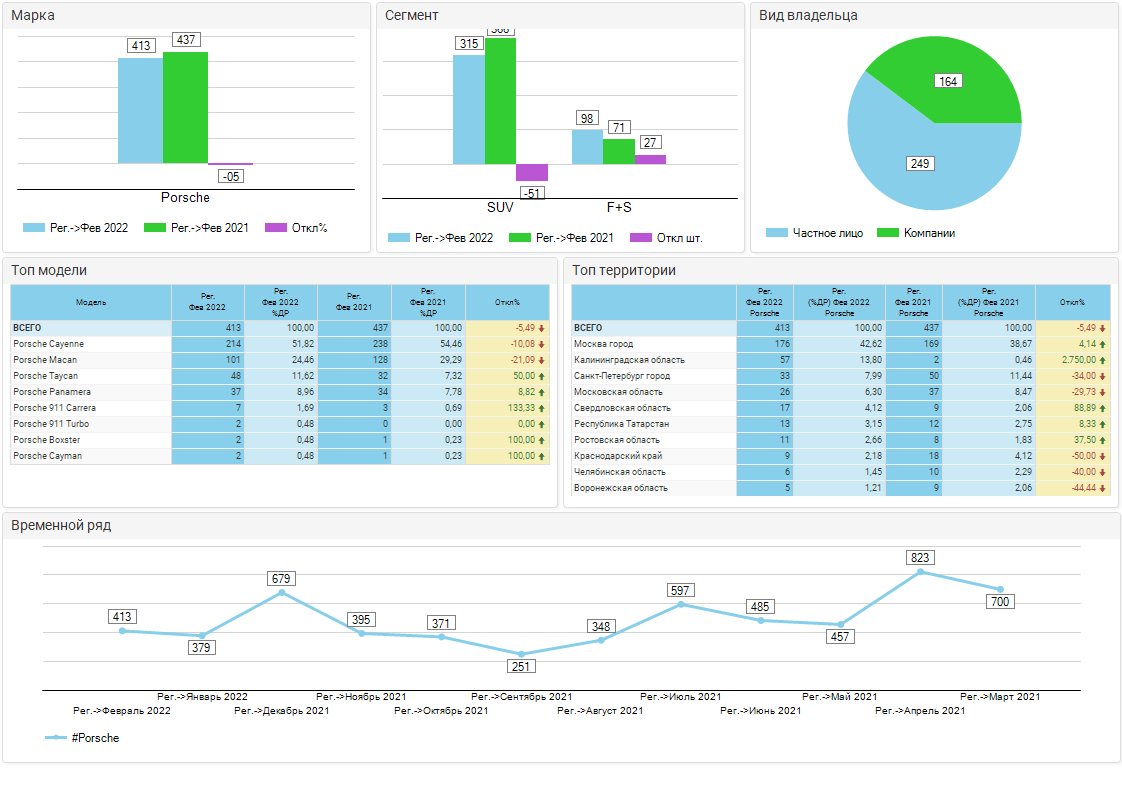Click red down arrow in Porsche Cayenne row
Screen dimensions: 1122x793
[x=541, y=344]
